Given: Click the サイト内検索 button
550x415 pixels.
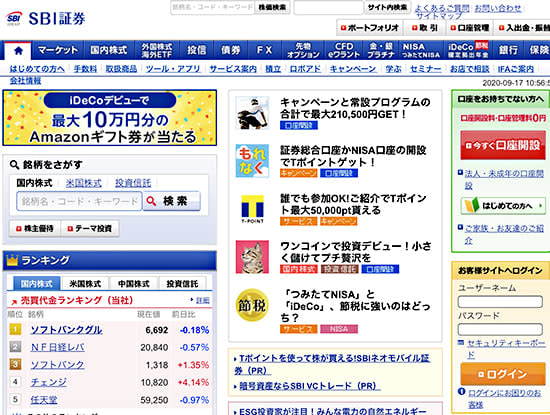Looking at the screenshot, I should (x=388, y=7).
